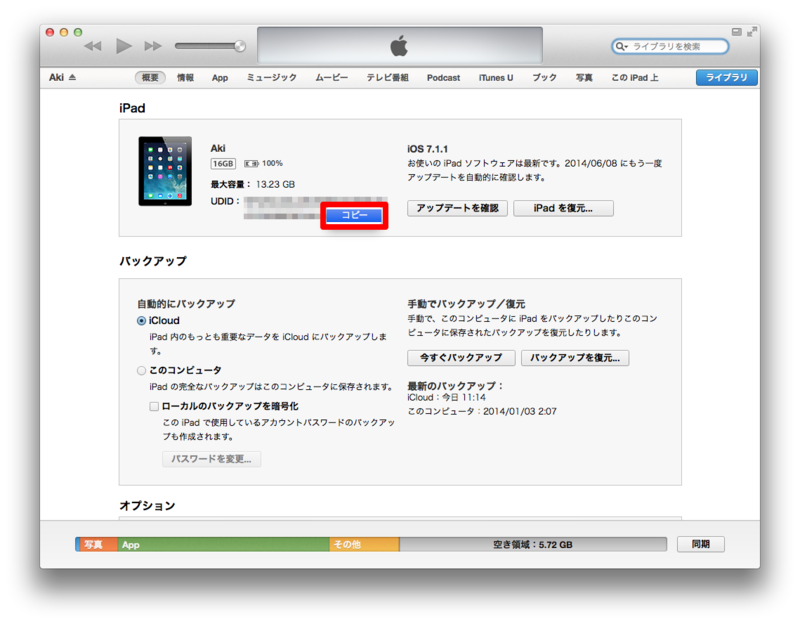
Task: Click the コピー button
Action: 354,215
